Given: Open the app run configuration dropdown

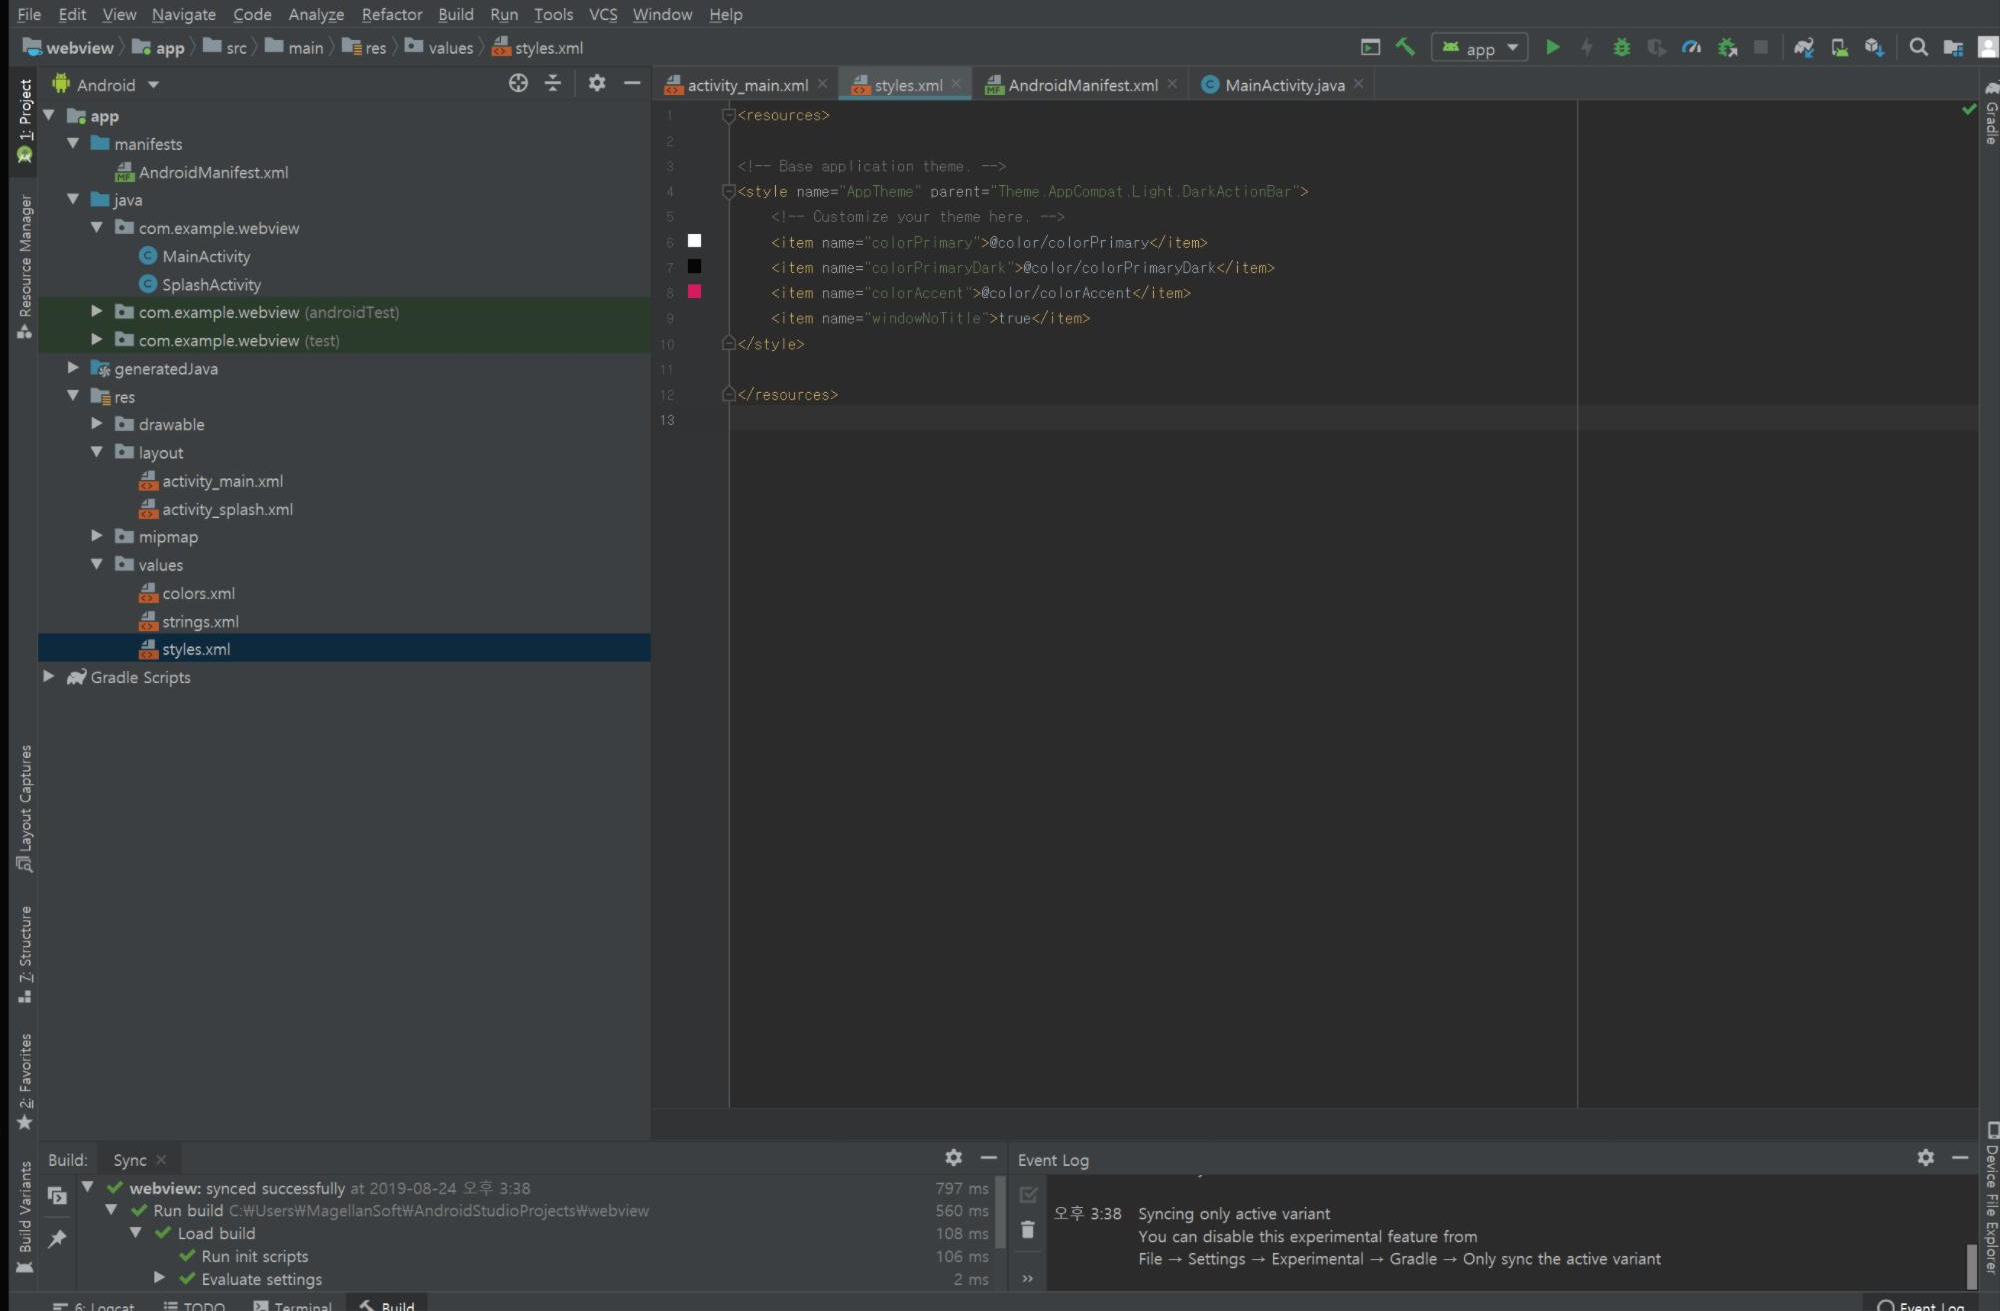Looking at the screenshot, I should coord(1480,47).
